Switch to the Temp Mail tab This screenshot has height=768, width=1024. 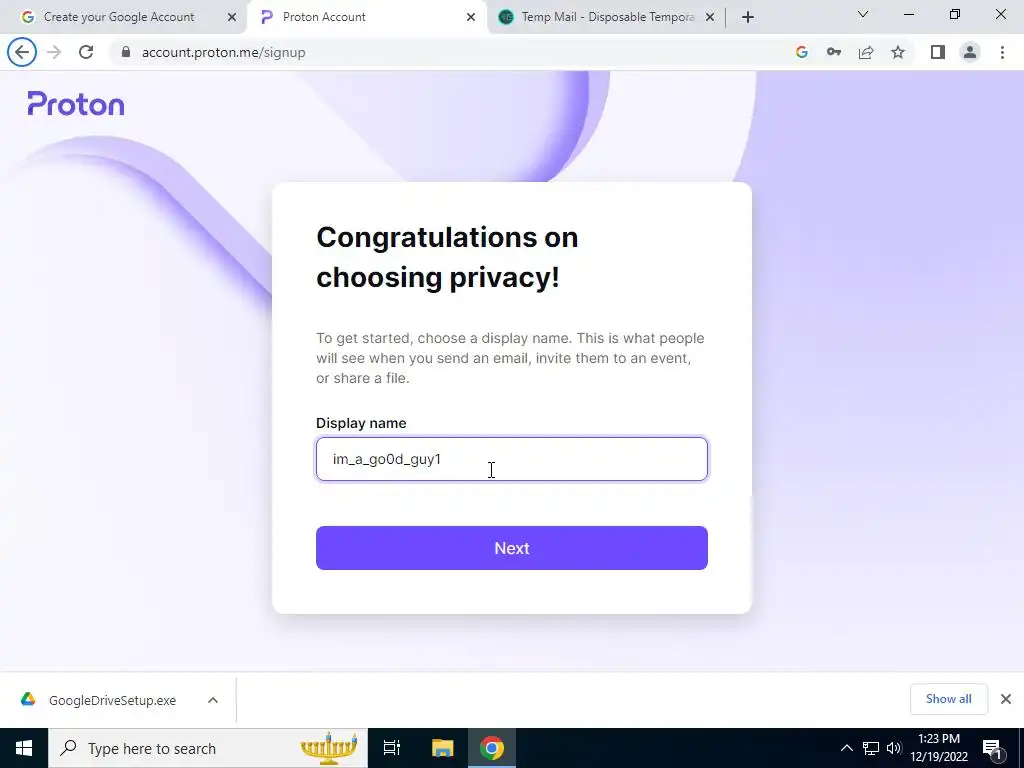pyautogui.click(x=606, y=17)
